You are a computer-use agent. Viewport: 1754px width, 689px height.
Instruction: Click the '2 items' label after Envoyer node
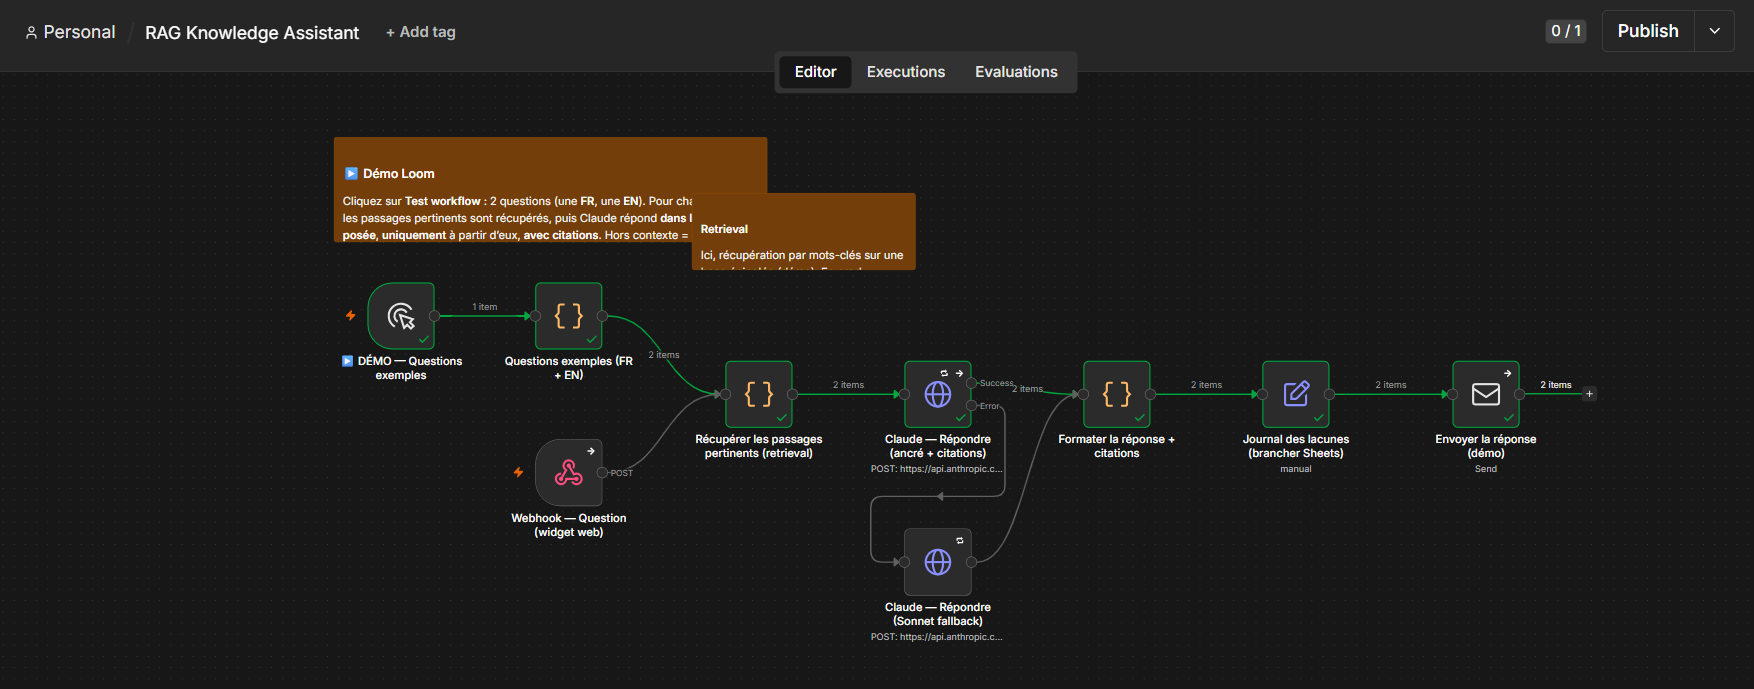point(1556,385)
